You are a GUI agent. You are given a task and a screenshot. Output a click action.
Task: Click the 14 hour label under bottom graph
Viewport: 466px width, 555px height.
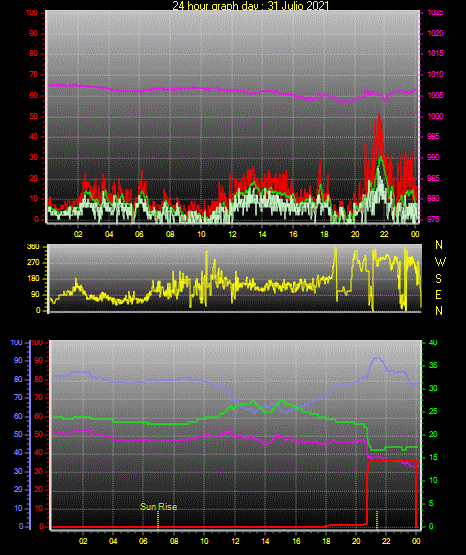(x=265, y=541)
